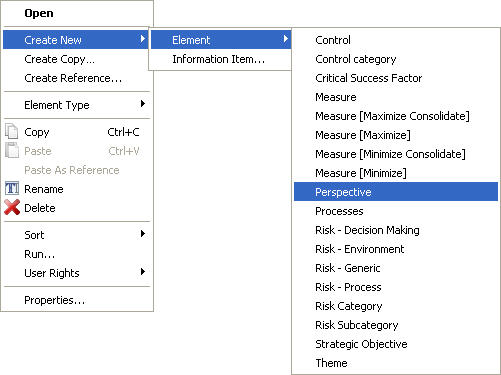The image size is (501, 375).
Task: Click the Rename text icon
Action: click(x=12, y=189)
